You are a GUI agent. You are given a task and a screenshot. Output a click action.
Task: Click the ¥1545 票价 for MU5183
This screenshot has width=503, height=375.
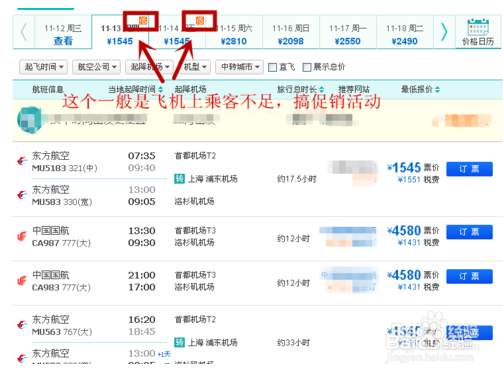coord(413,168)
